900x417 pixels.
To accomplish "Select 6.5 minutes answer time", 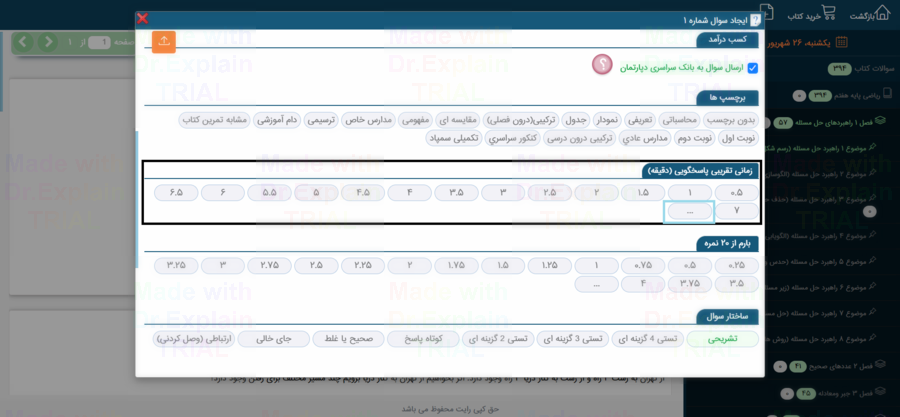I will click(176, 193).
